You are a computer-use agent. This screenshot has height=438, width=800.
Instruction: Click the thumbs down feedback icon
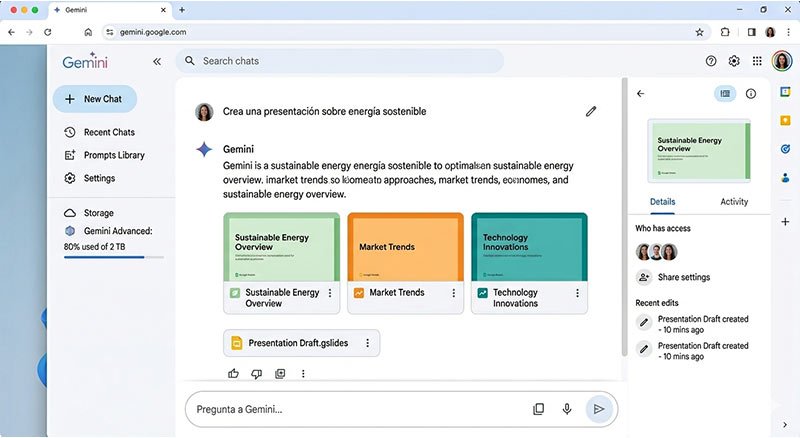[256, 374]
